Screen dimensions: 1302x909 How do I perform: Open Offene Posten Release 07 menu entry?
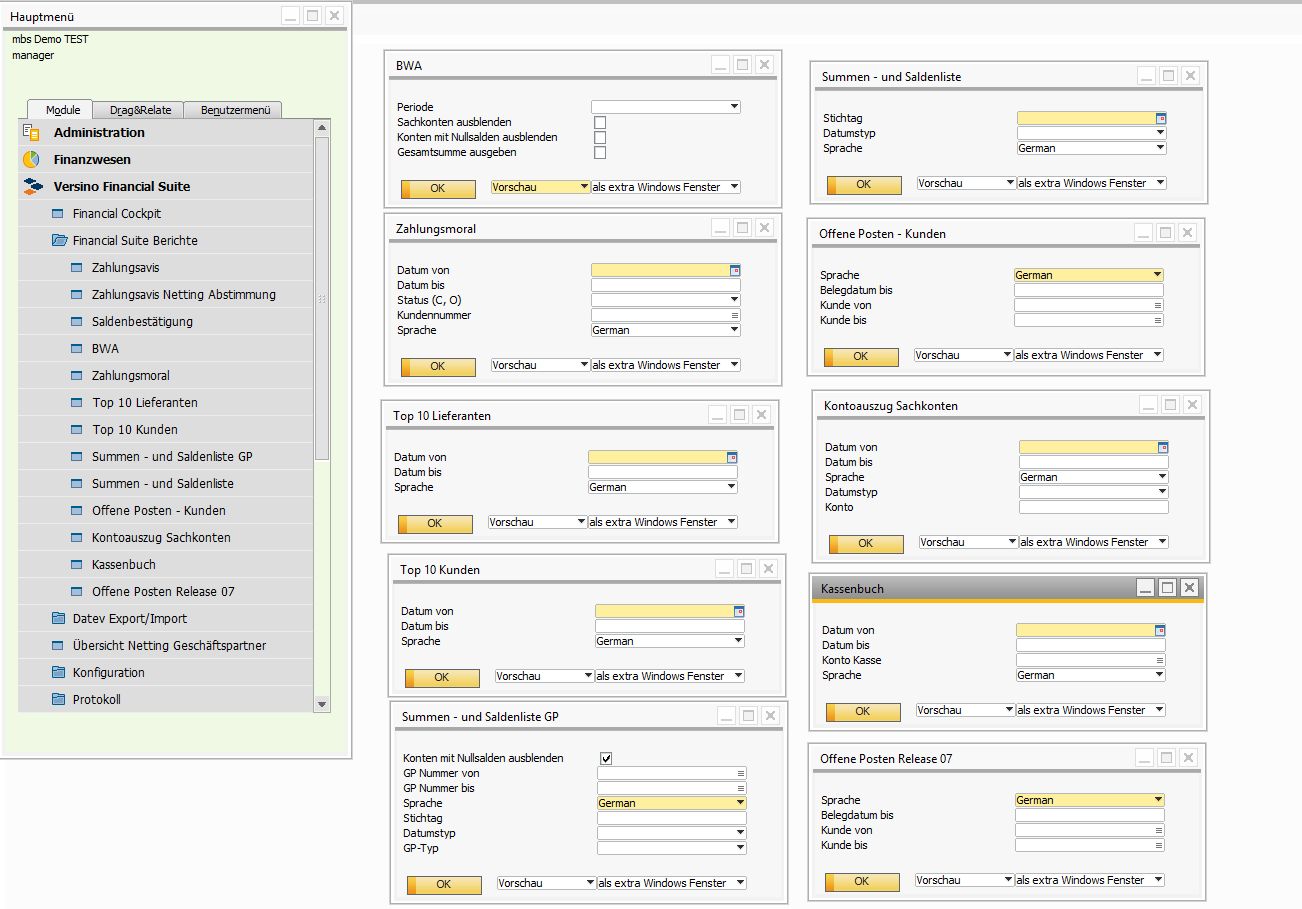pyautogui.click(x=163, y=591)
